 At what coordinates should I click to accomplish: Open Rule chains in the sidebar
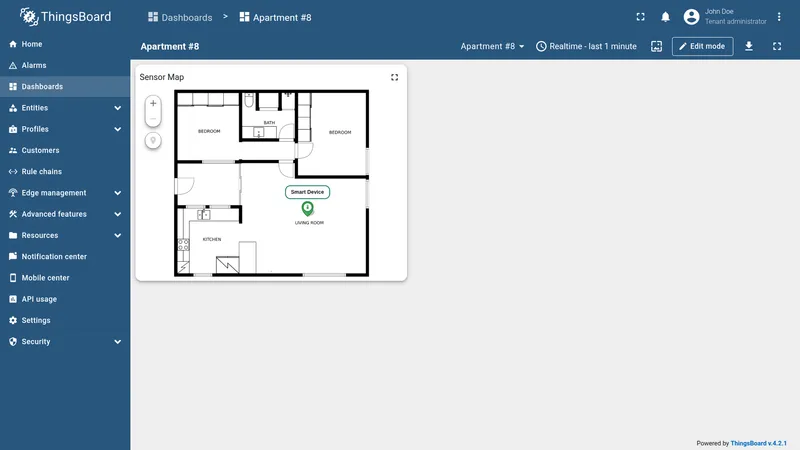[x=65, y=172]
